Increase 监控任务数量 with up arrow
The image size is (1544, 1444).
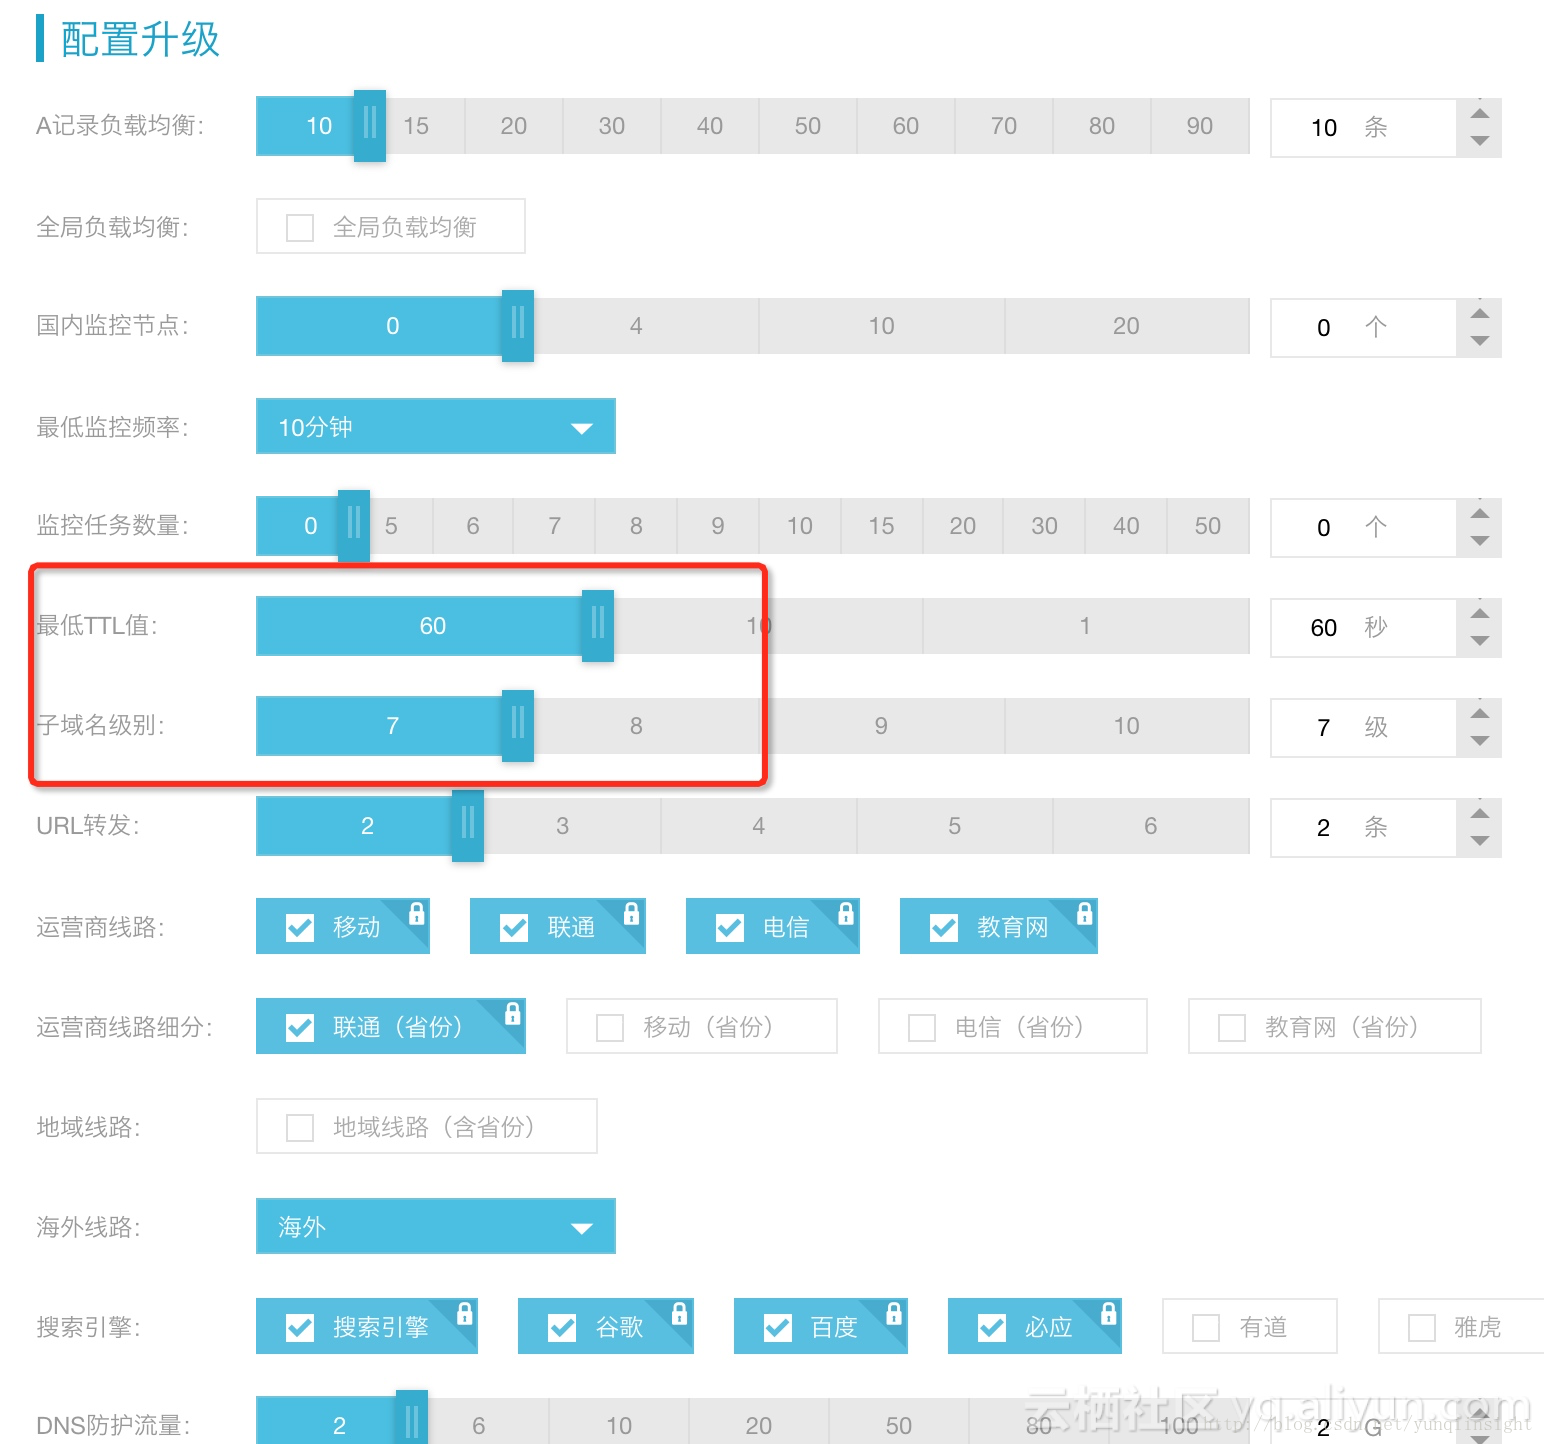[1480, 513]
